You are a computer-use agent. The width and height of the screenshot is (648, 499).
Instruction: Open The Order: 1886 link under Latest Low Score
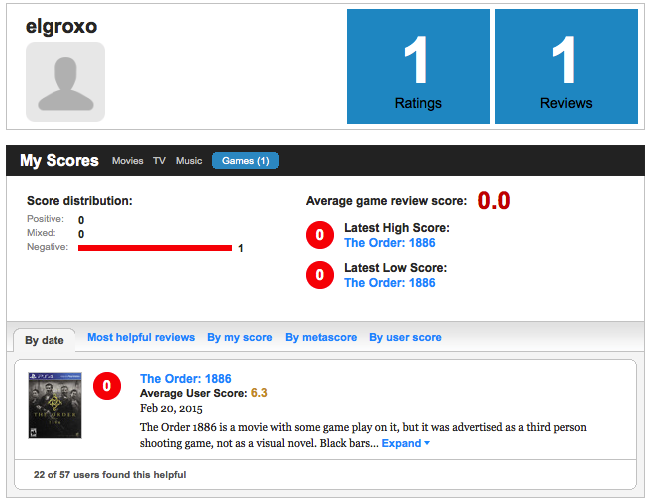tap(390, 283)
